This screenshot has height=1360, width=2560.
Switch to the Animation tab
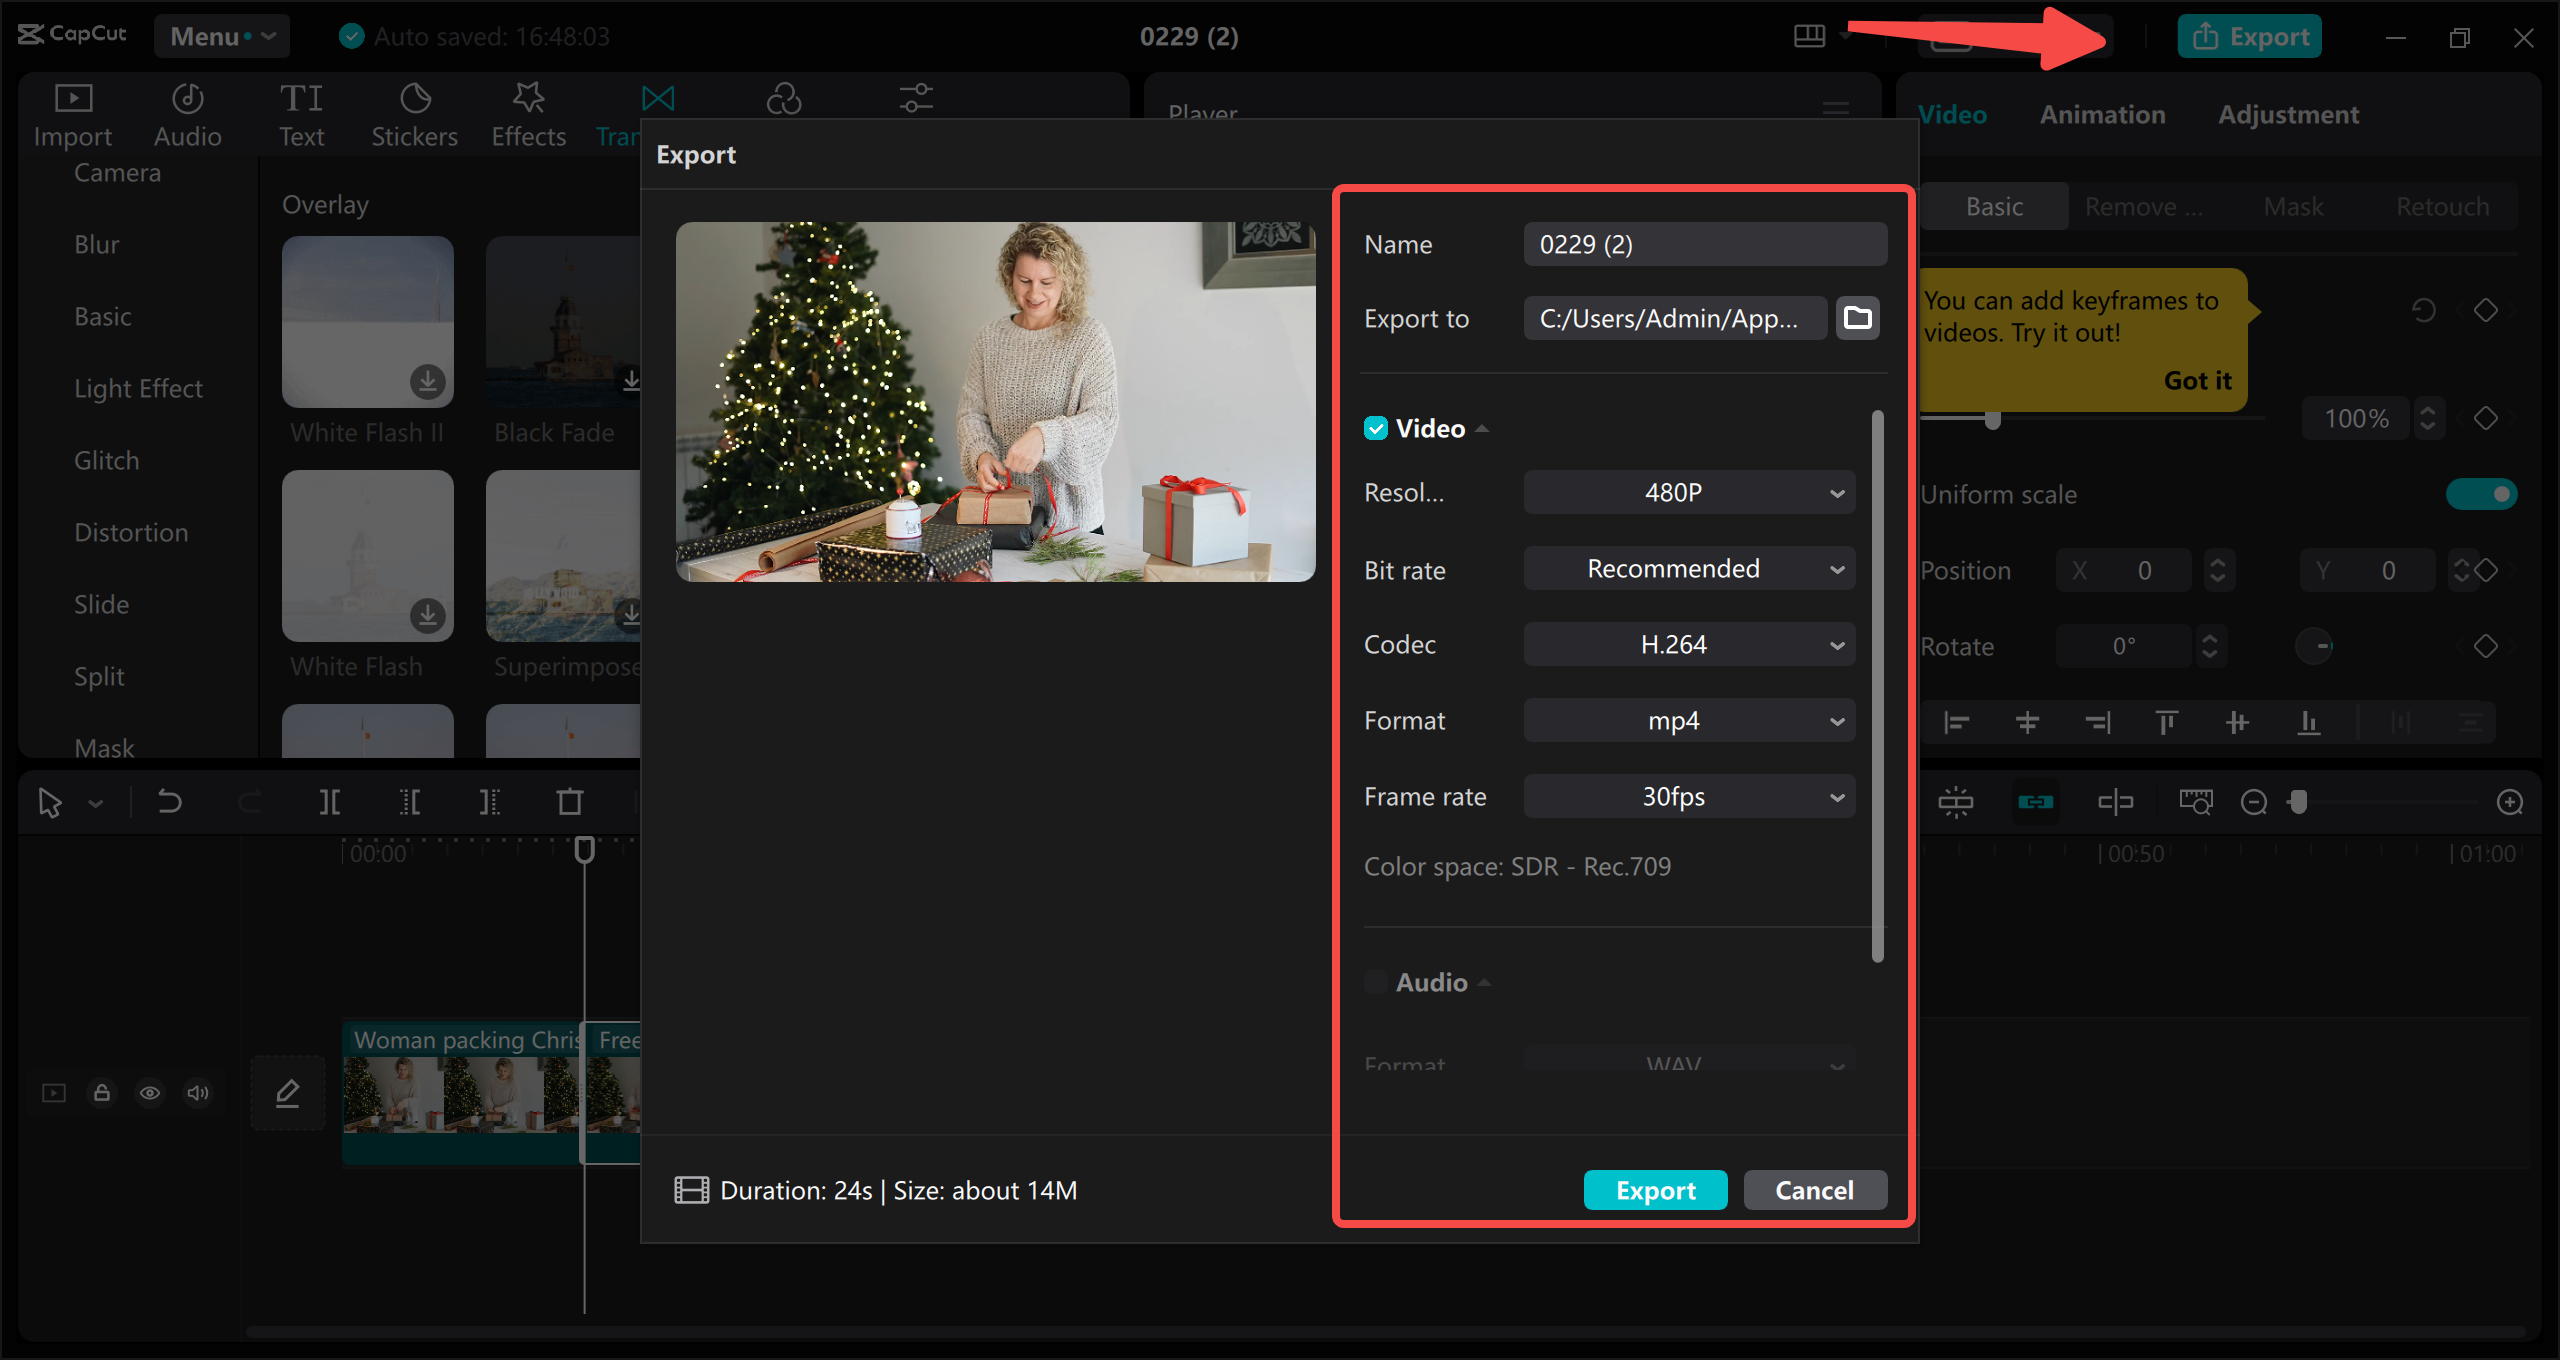(2102, 114)
